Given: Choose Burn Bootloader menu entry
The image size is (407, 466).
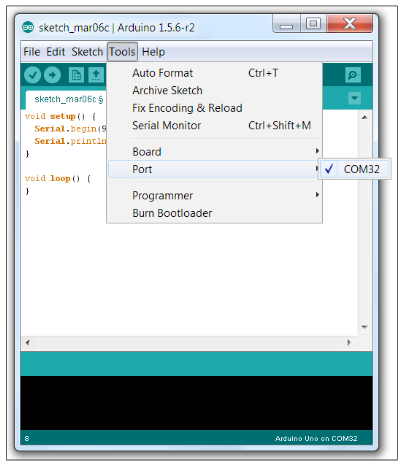Looking at the screenshot, I should (x=214, y=213).
